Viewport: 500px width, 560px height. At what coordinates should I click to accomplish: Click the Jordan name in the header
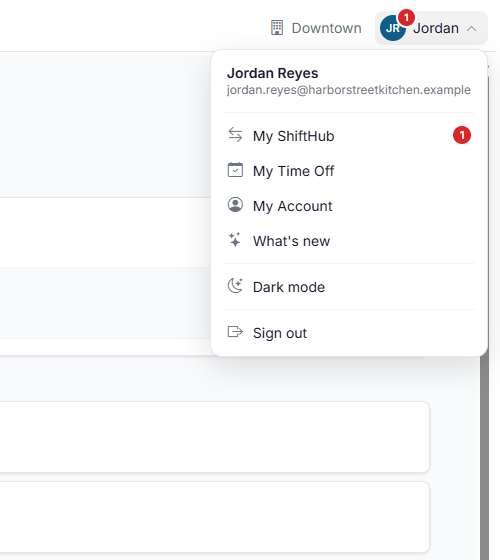point(436,28)
